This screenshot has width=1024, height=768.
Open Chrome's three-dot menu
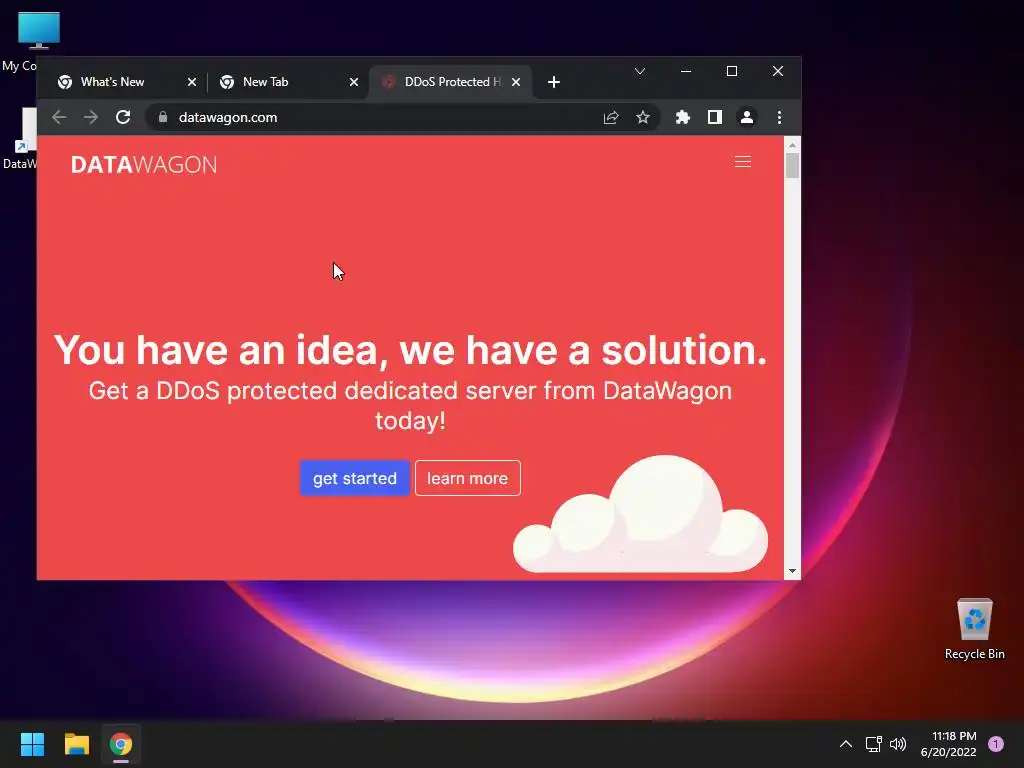point(779,118)
